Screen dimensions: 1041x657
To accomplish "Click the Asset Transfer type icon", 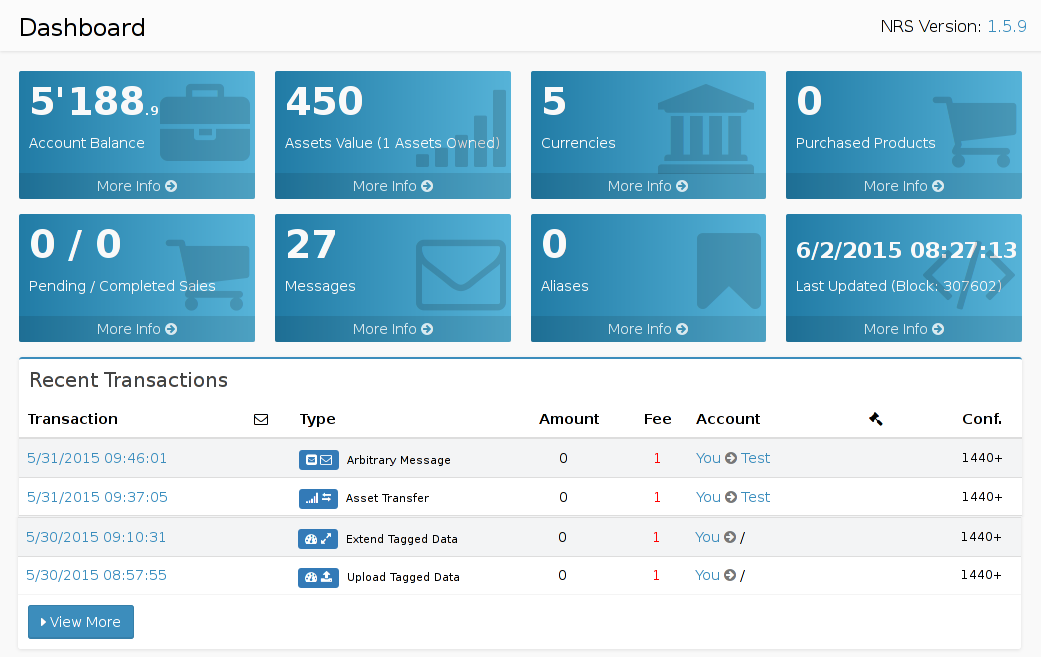I will click(318, 498).
